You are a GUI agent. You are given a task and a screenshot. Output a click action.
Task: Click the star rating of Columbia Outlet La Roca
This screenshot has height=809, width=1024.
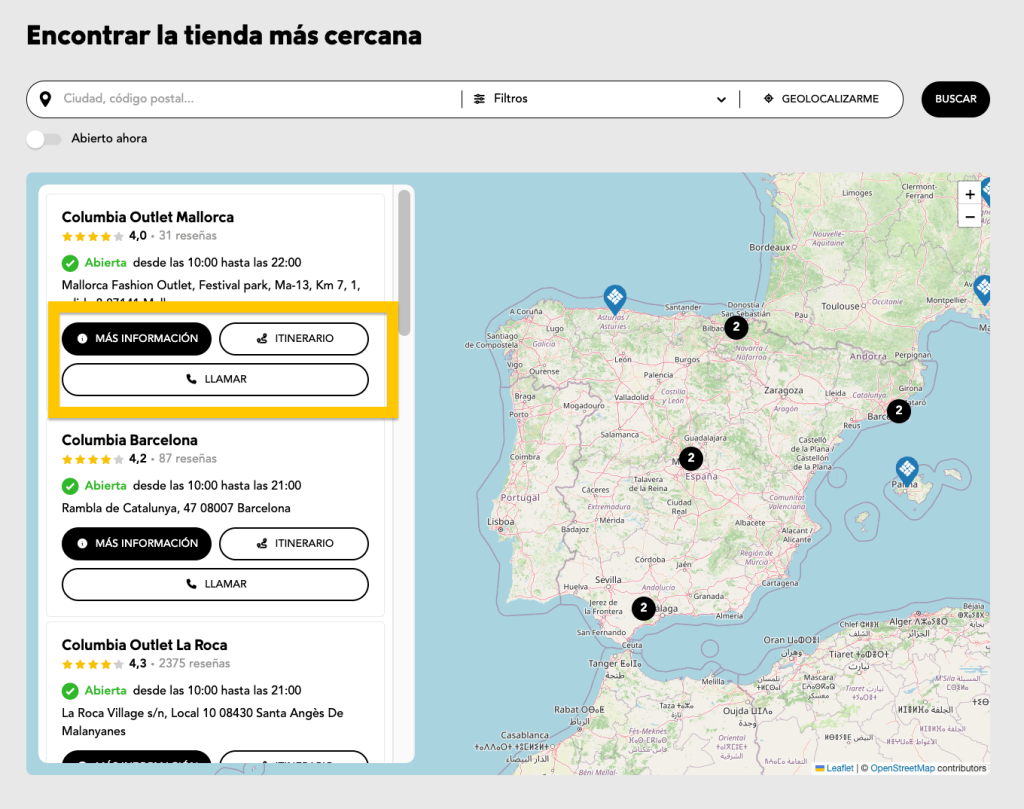pos(93,665)
